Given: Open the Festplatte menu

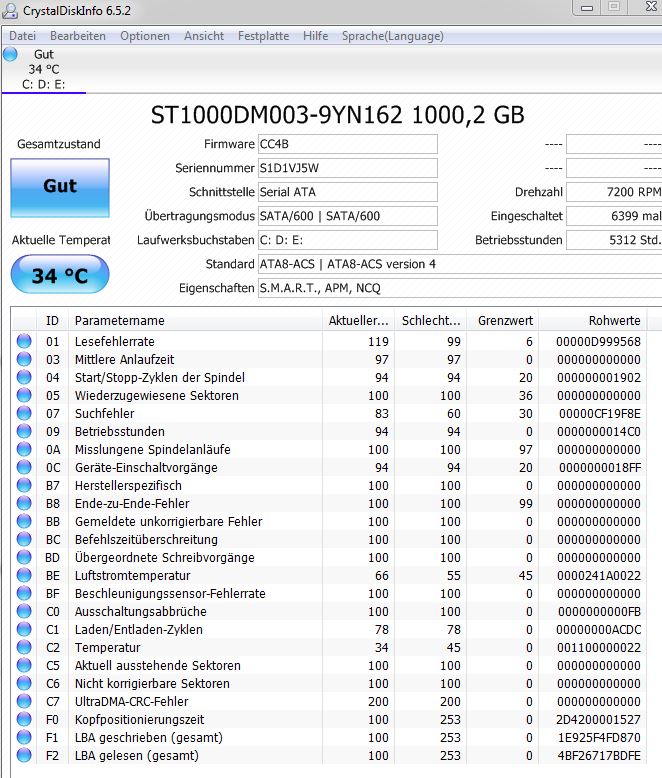Looking at the screenshot, I should (264, 36).
